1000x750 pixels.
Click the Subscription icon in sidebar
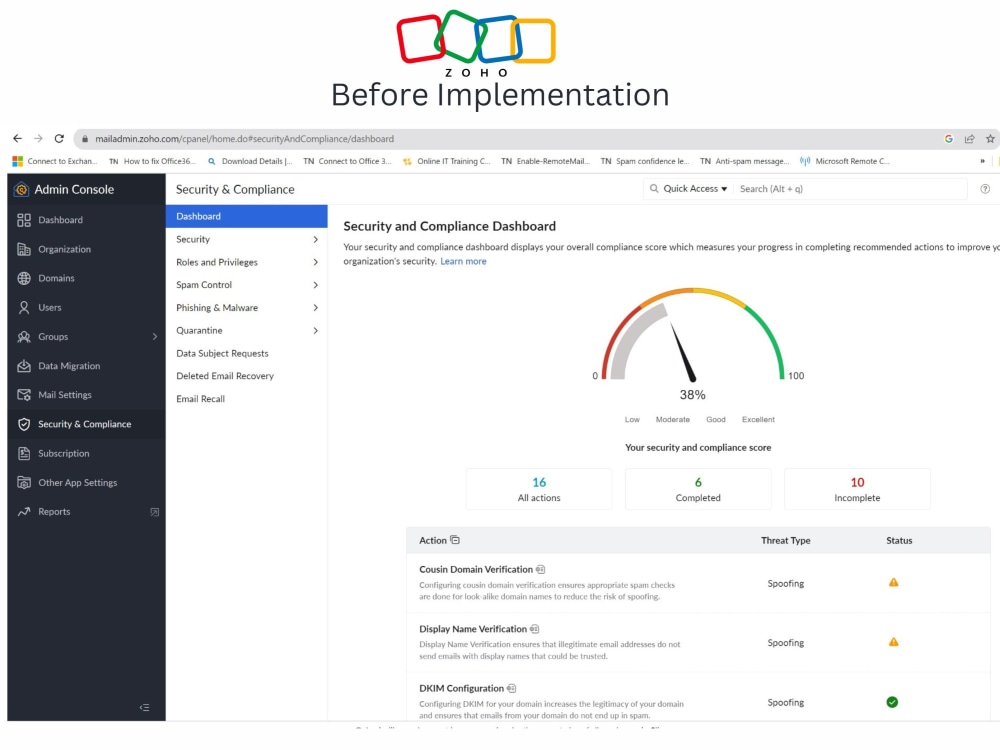[x=22, y=453]
